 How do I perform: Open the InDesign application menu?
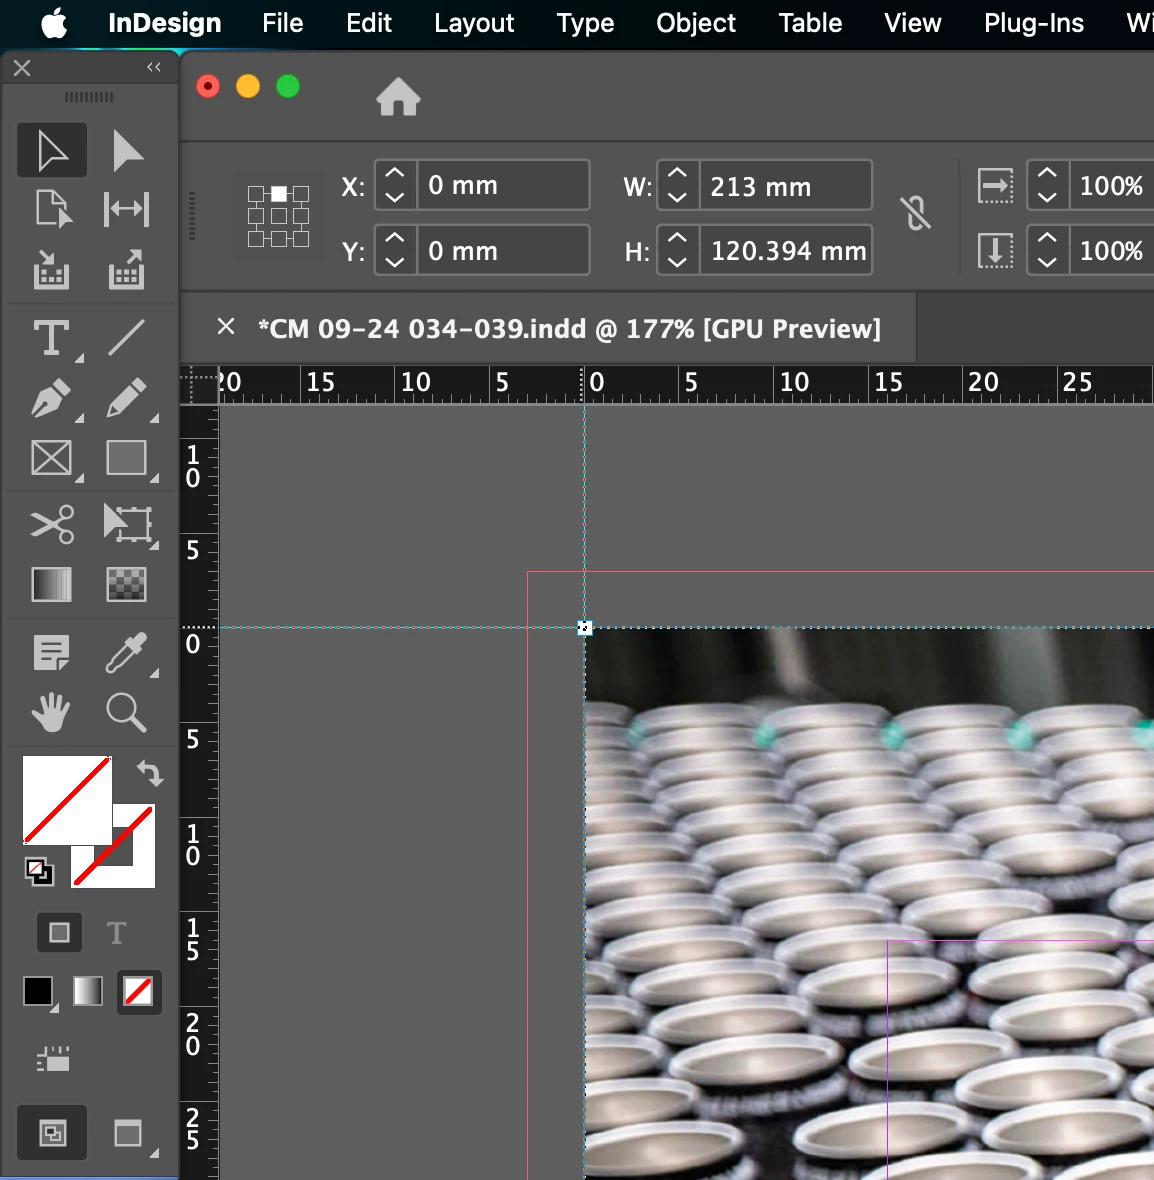coord(165,23)
